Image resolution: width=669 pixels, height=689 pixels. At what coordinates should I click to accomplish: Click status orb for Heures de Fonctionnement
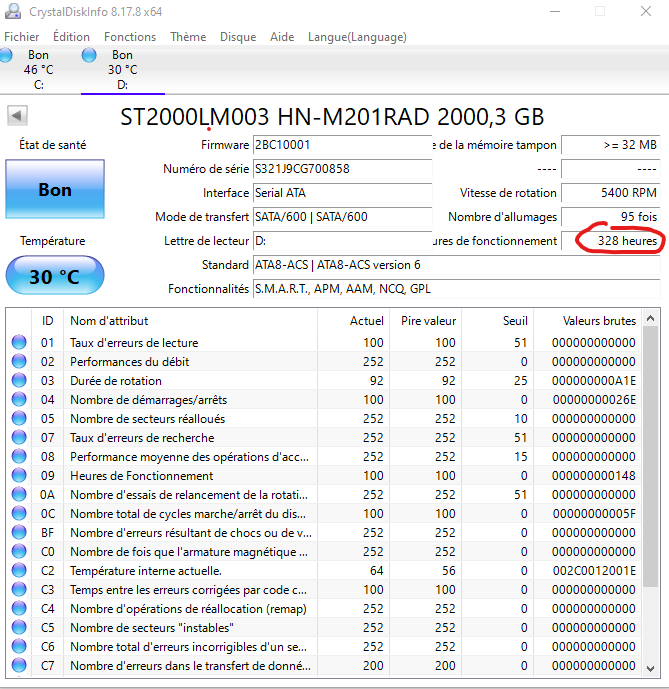(19, 475)
